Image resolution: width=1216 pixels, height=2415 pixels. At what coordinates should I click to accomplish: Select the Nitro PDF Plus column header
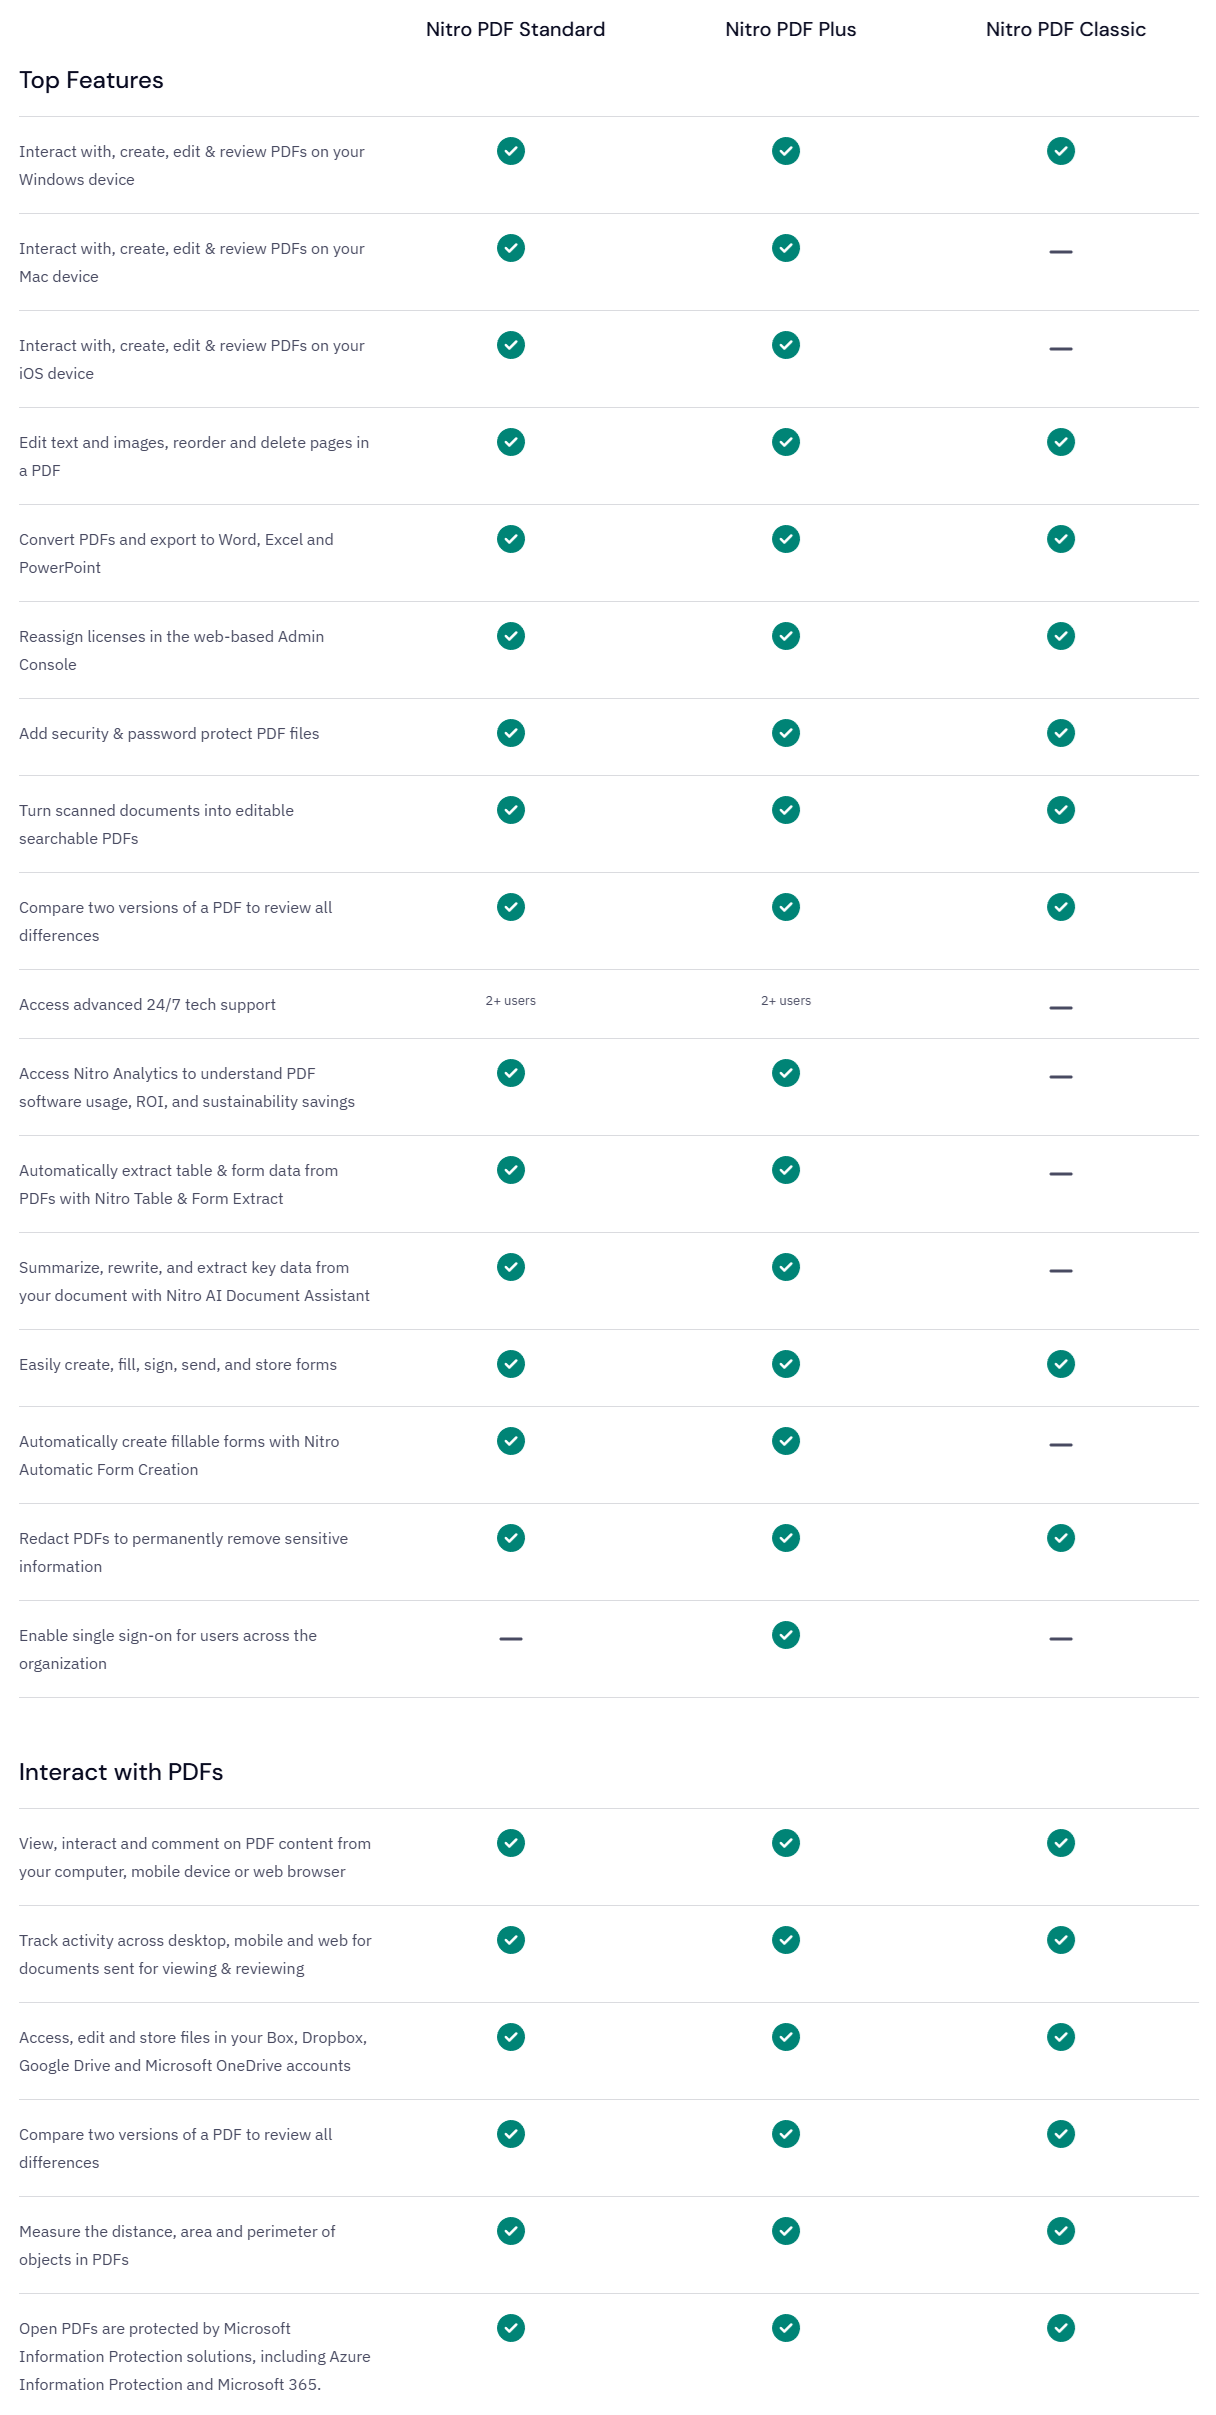pos(790,29)
